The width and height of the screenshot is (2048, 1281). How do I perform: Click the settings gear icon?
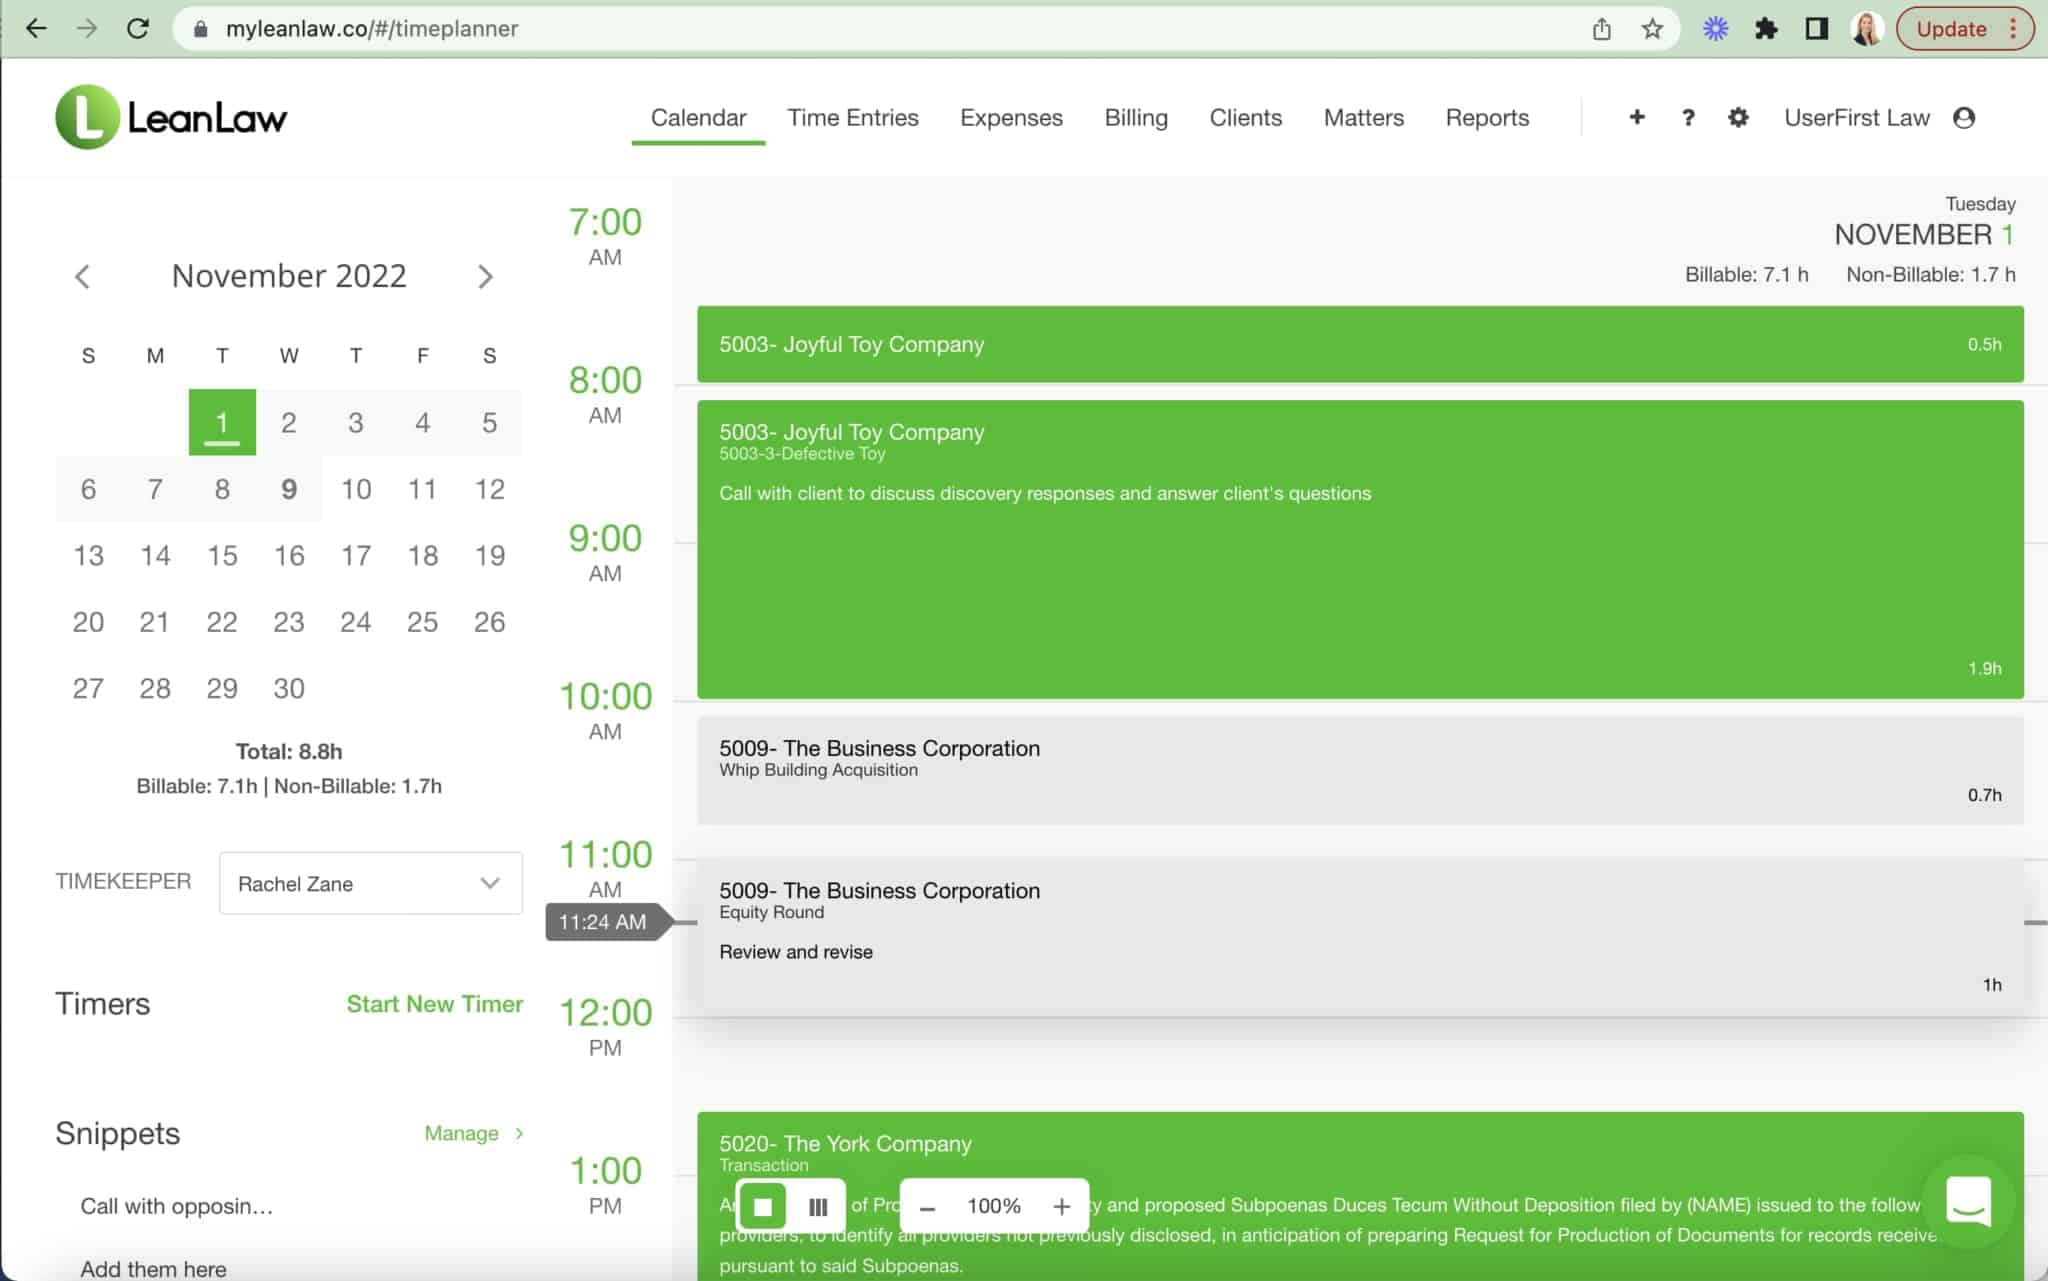pyautogui.click(x=1738, y=117)
